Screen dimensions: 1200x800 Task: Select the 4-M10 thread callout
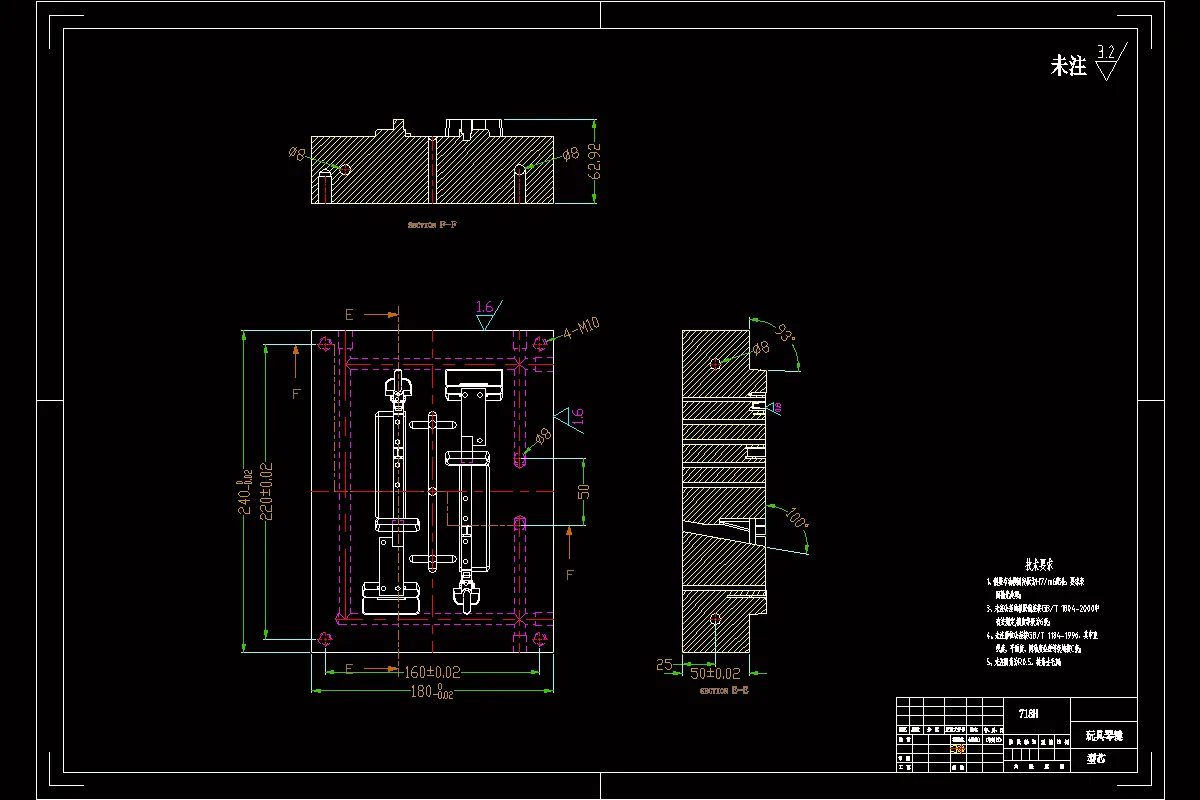582,330
